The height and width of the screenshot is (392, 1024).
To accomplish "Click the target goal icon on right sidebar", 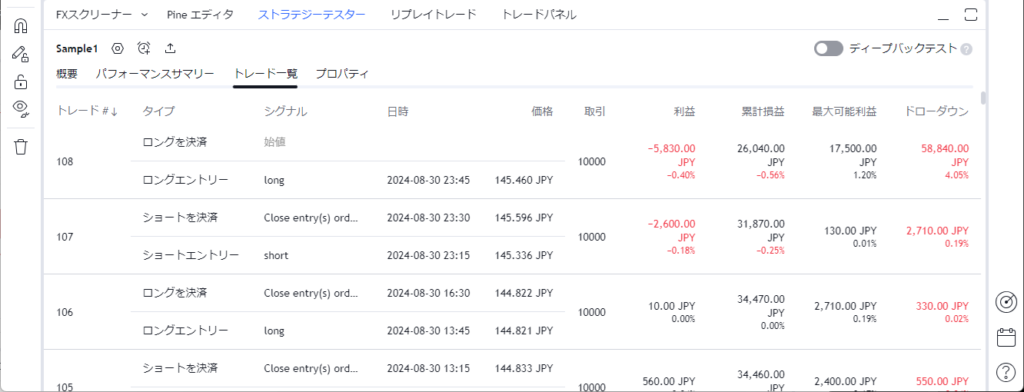I will click(1006, 302).
